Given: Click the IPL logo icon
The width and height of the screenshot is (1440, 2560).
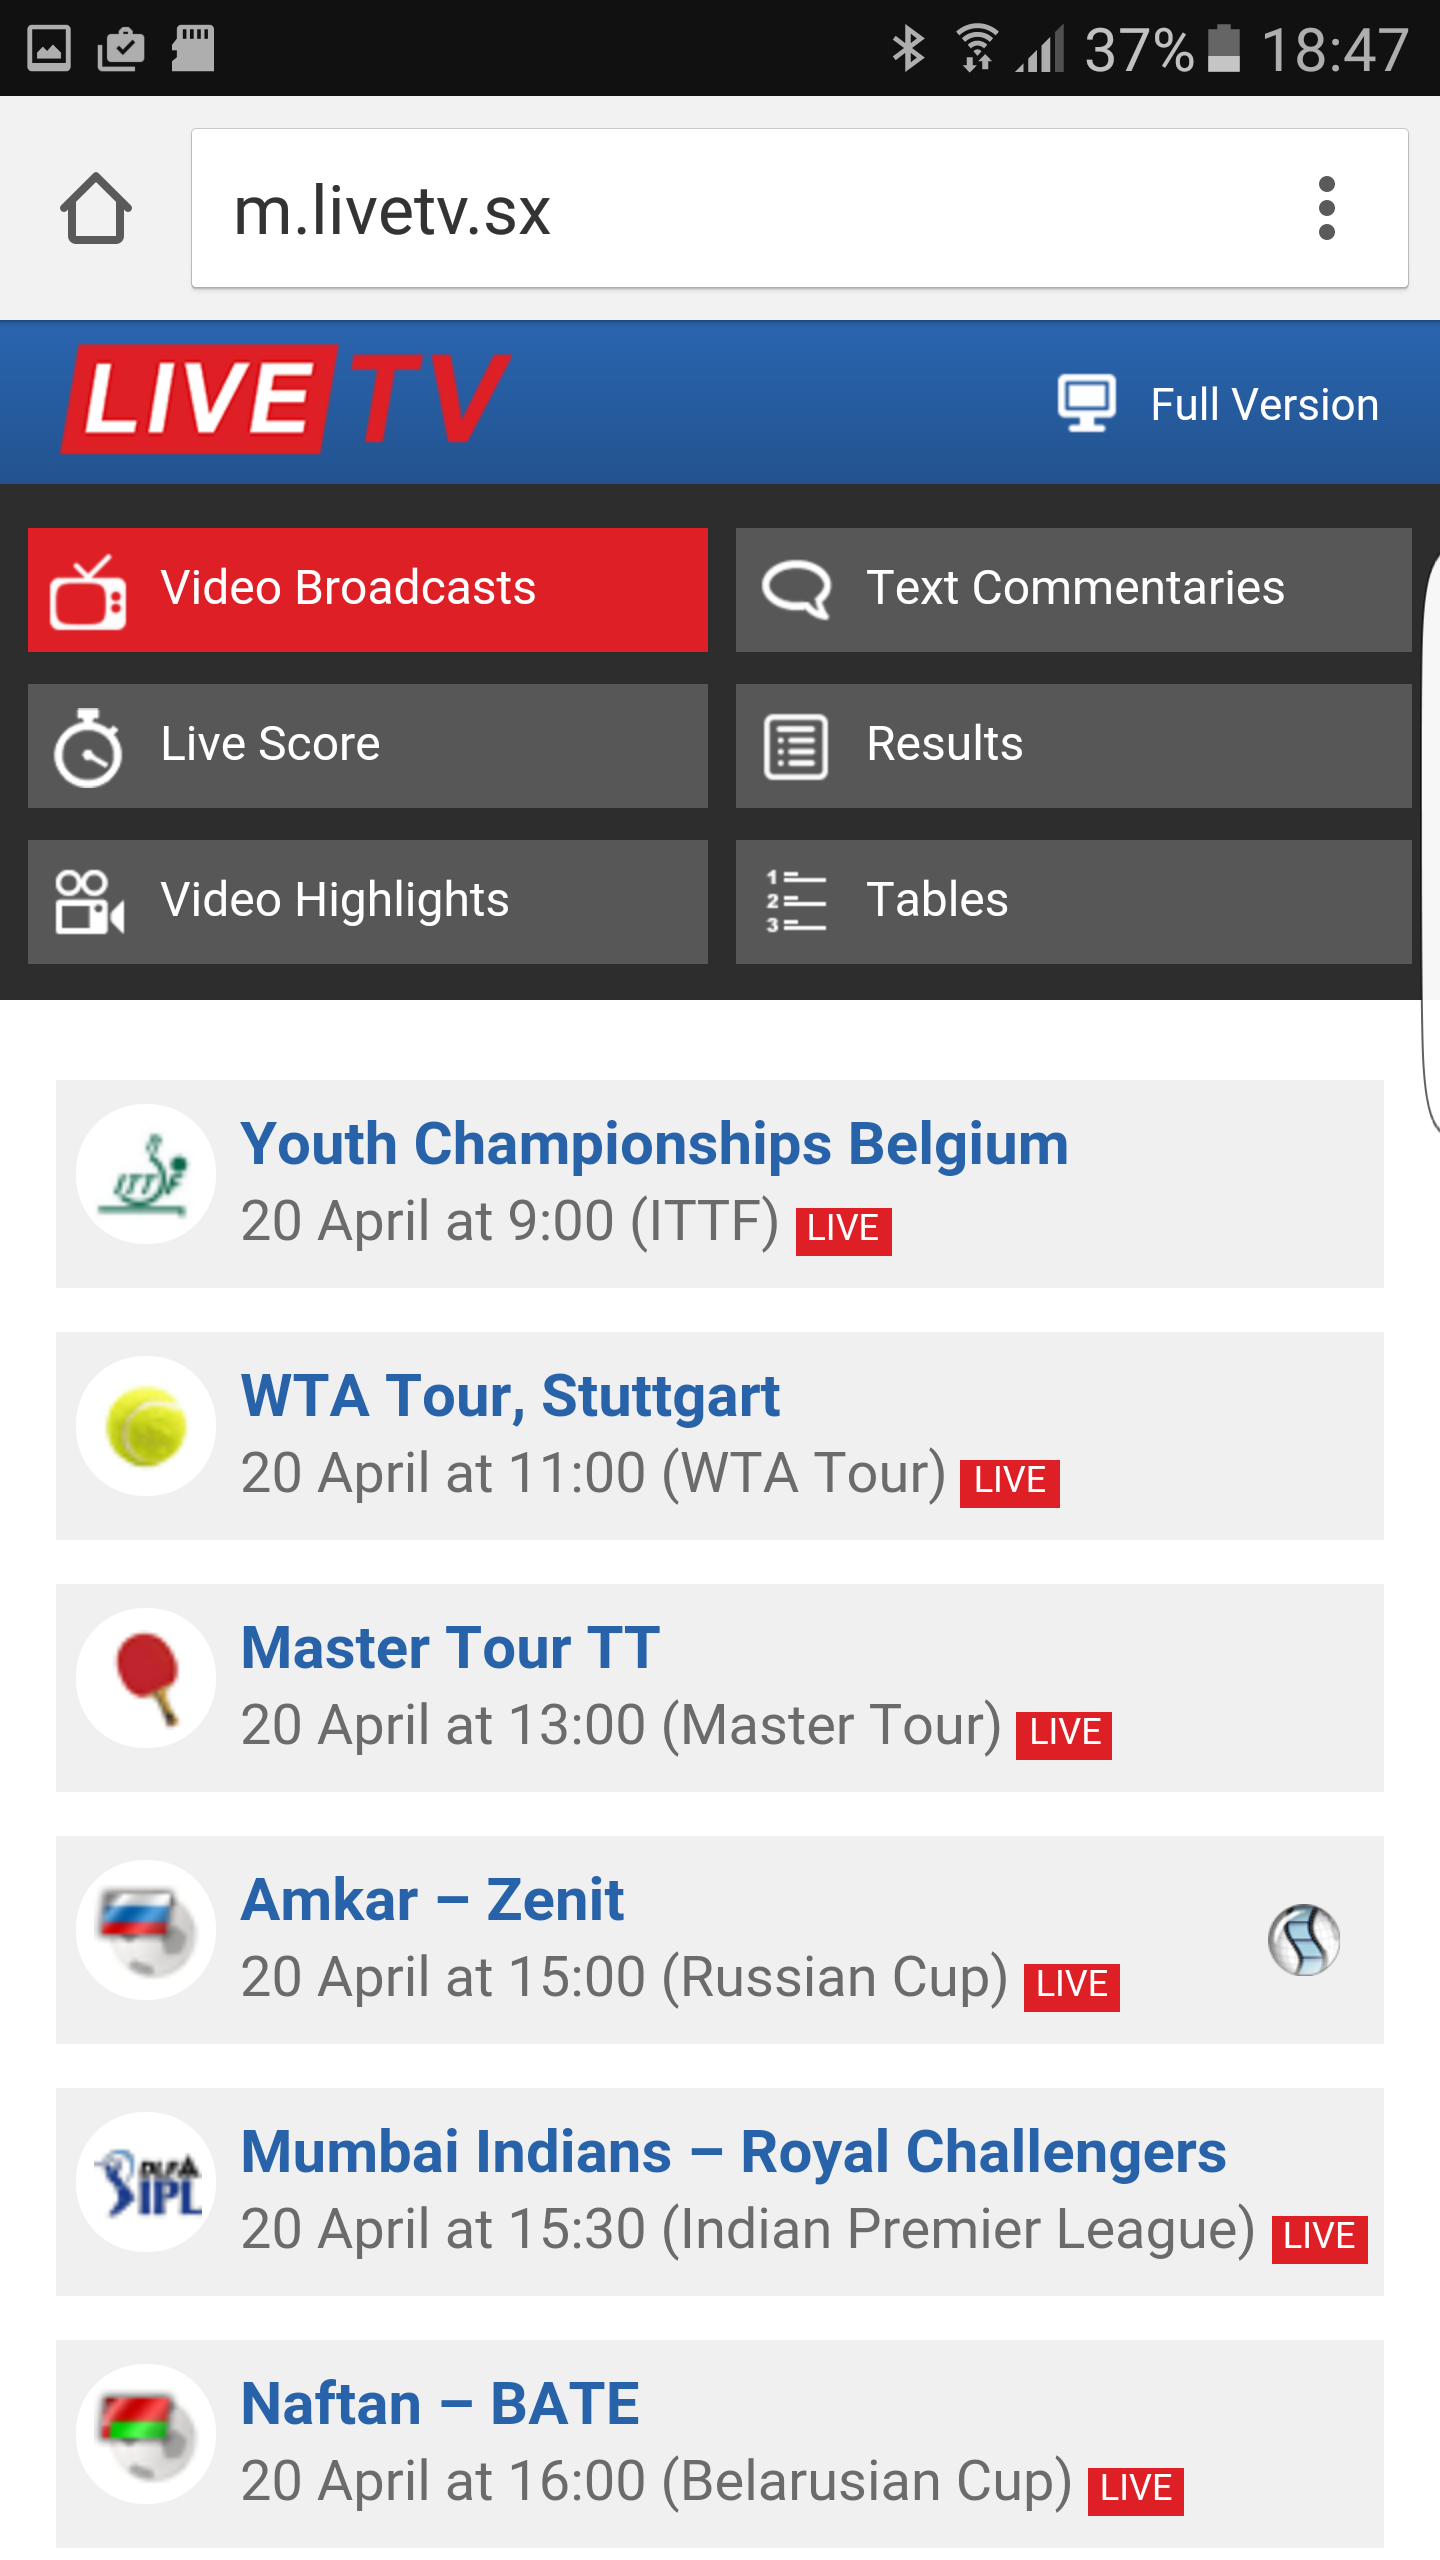Looking at the screenshot, I should point(147,2182).
